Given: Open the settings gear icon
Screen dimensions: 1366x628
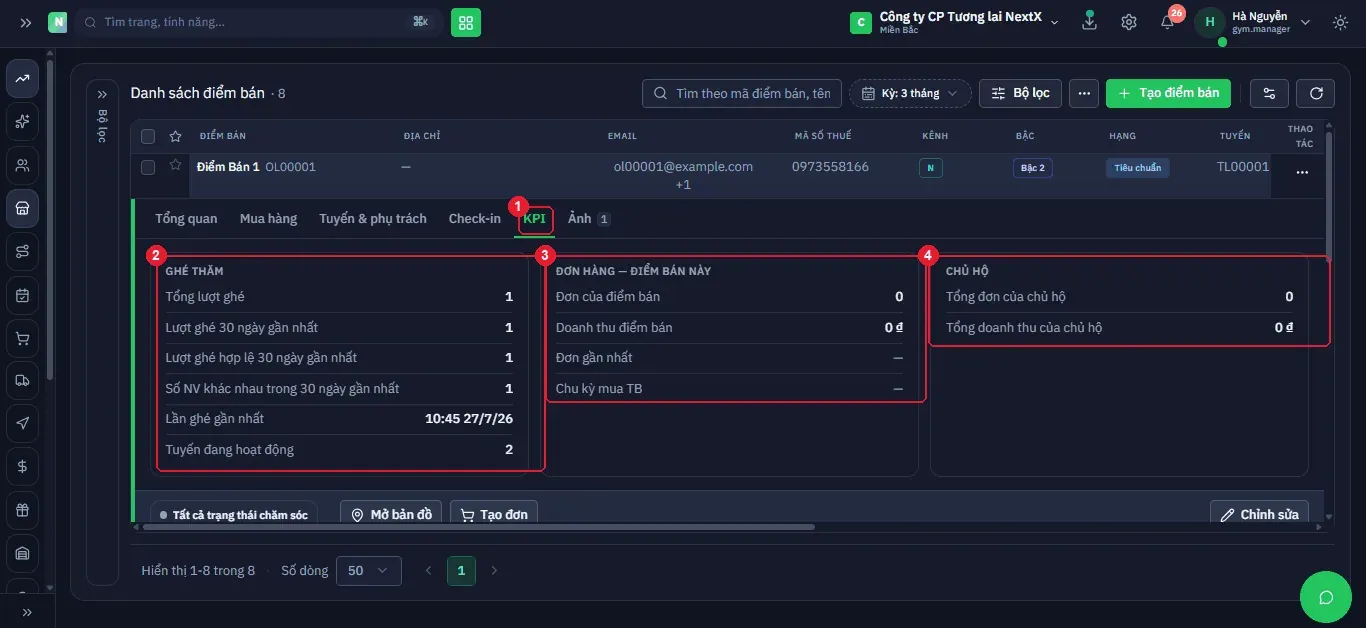Looking at the screenshot, I should click(1129, 22).
